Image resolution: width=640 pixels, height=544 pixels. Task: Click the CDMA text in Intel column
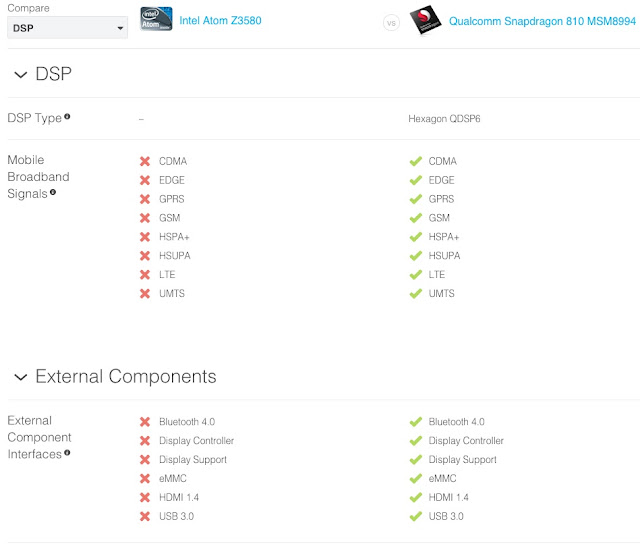click(x=173, y=161)
